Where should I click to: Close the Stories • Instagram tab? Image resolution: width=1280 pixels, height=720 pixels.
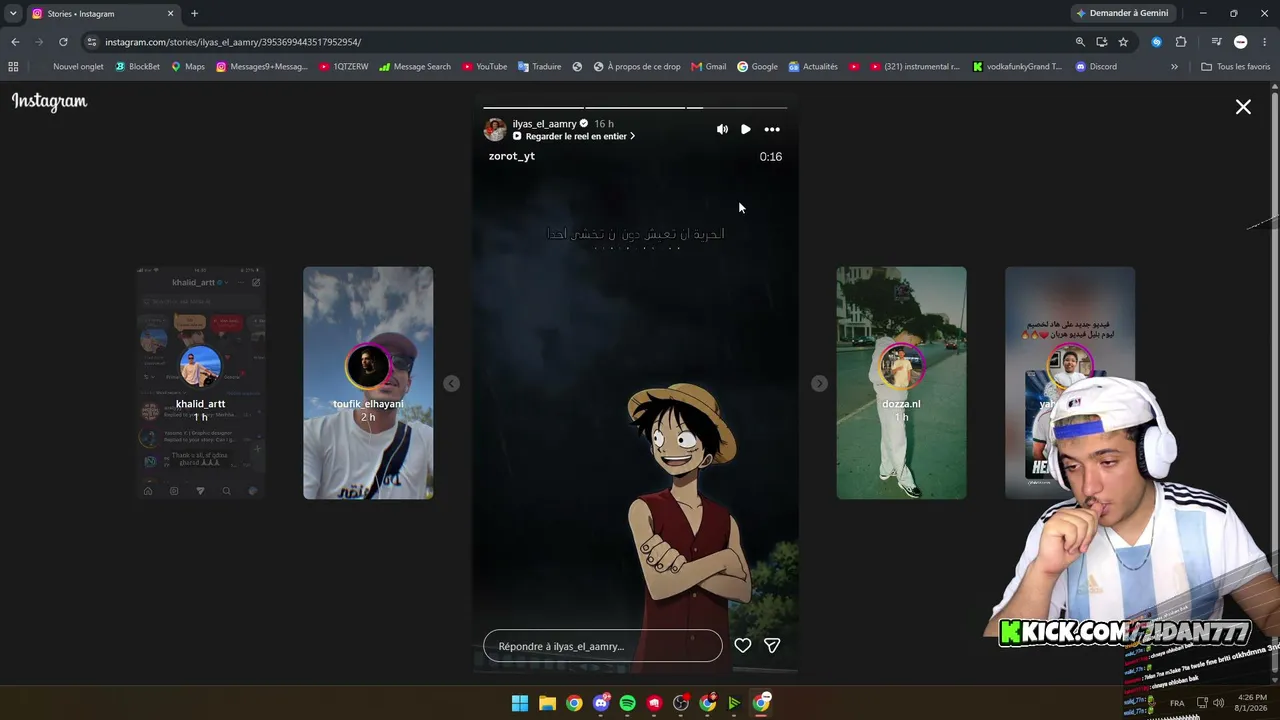(170, 14)
